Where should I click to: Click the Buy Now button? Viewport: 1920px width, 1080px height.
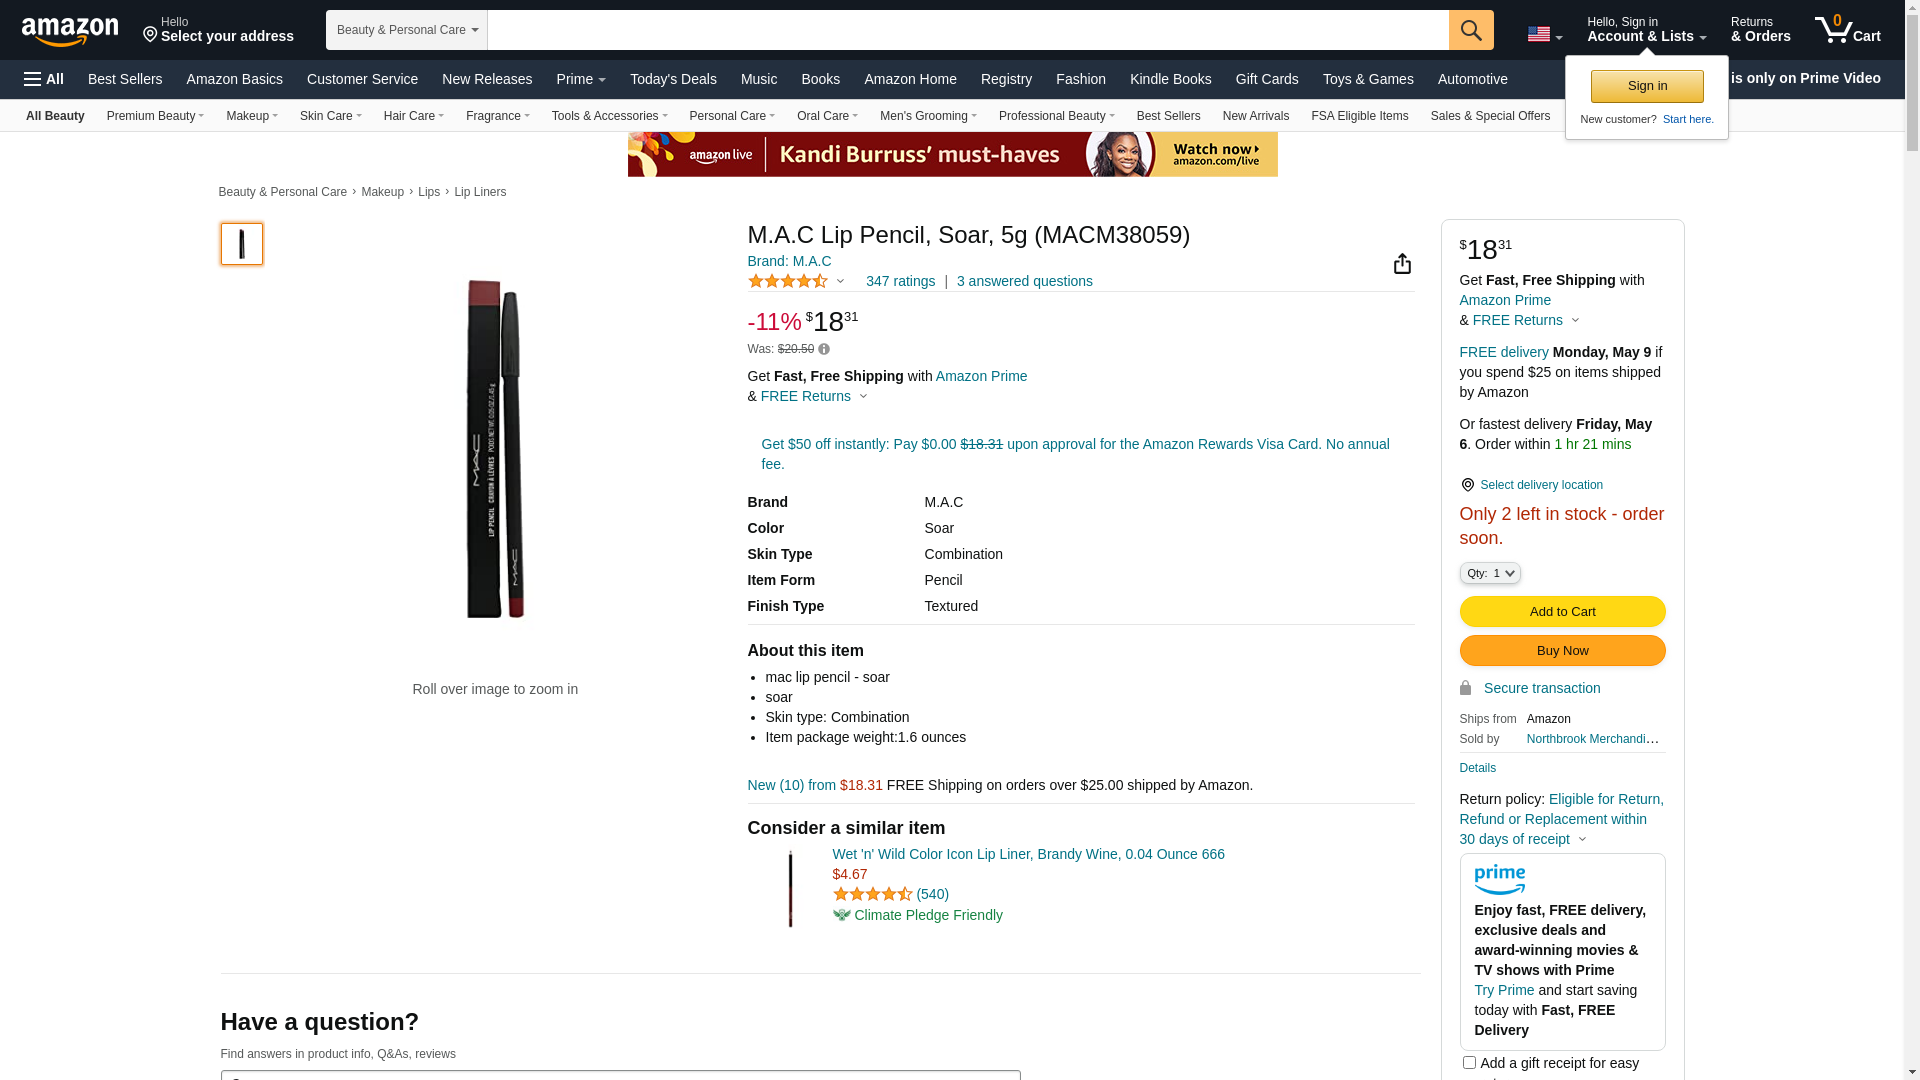pyautogui.click(x=1562, y=651)
